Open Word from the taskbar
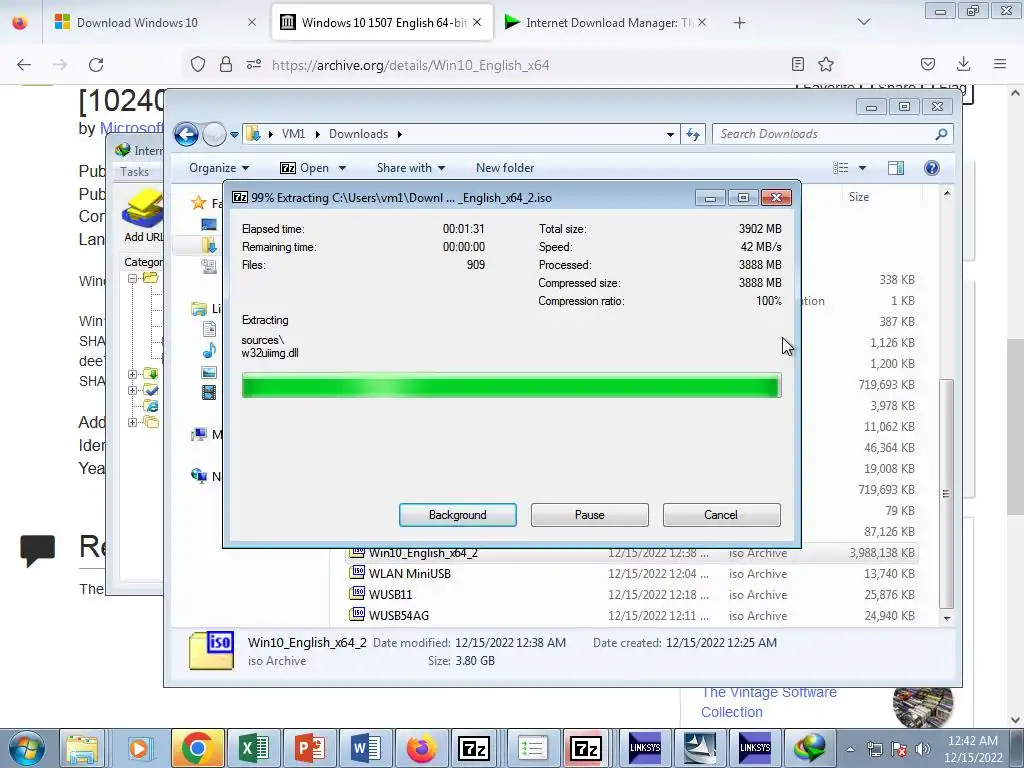 click(366, 748)
